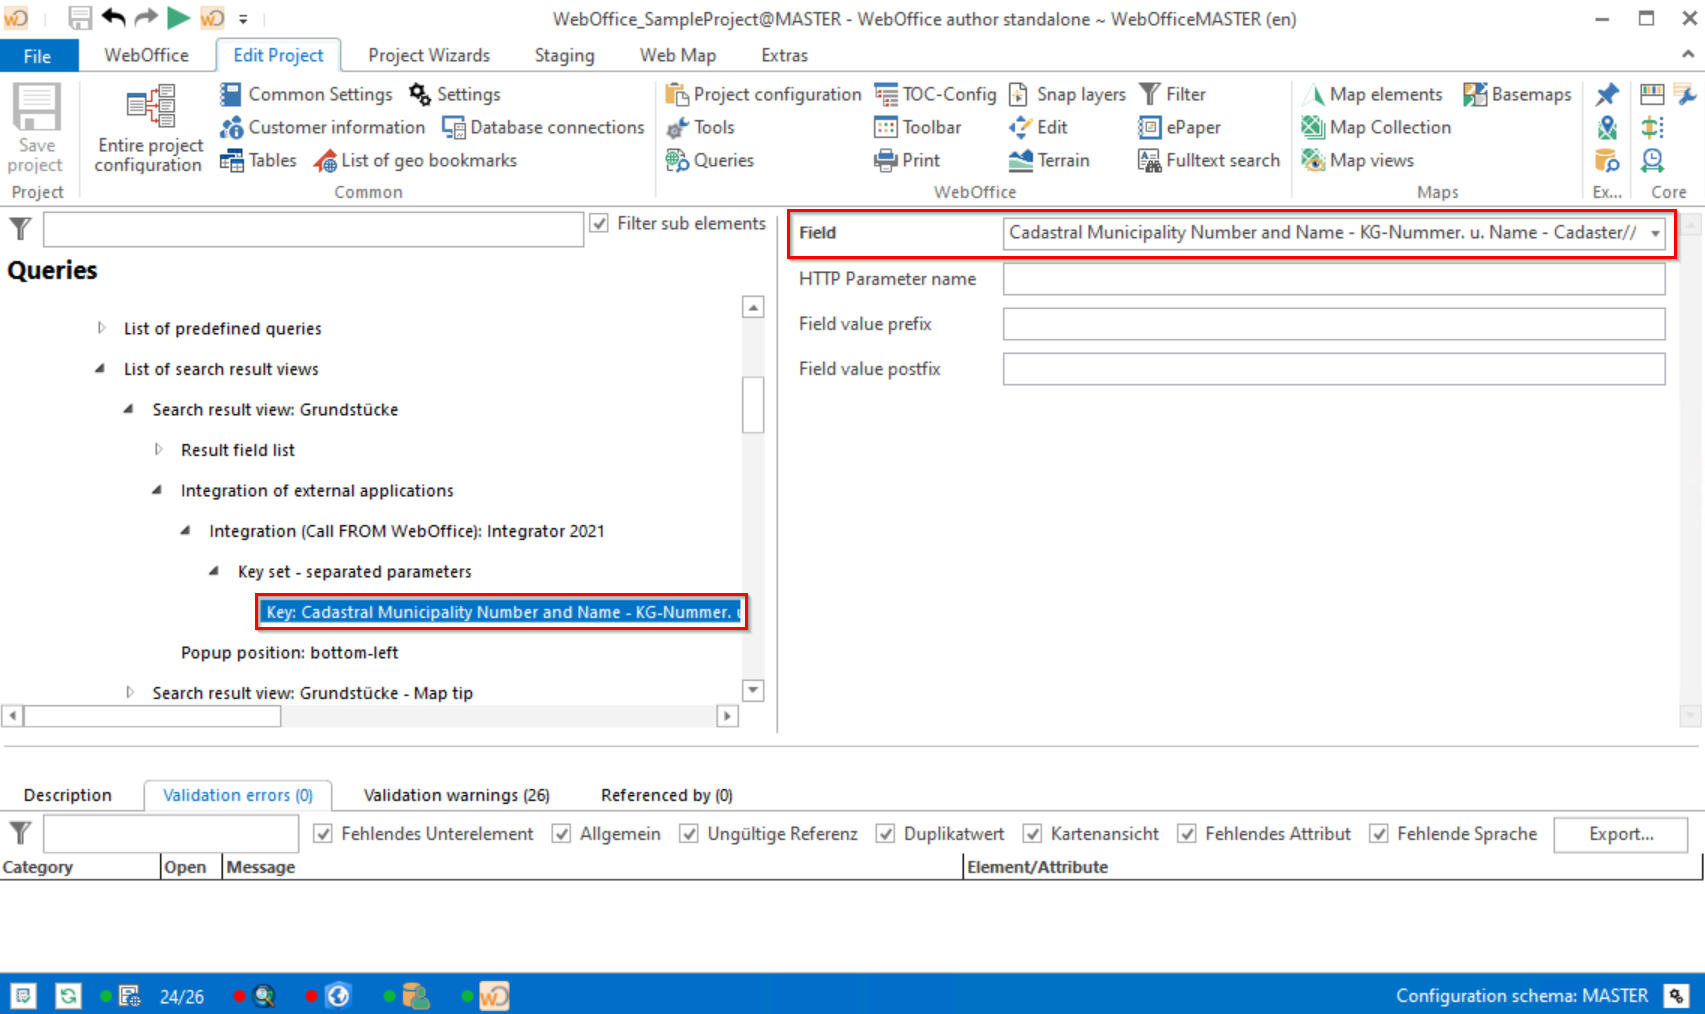Collapse the Key set - separated parameters node
The image size is (1705, 1014).
coord(213,571)
